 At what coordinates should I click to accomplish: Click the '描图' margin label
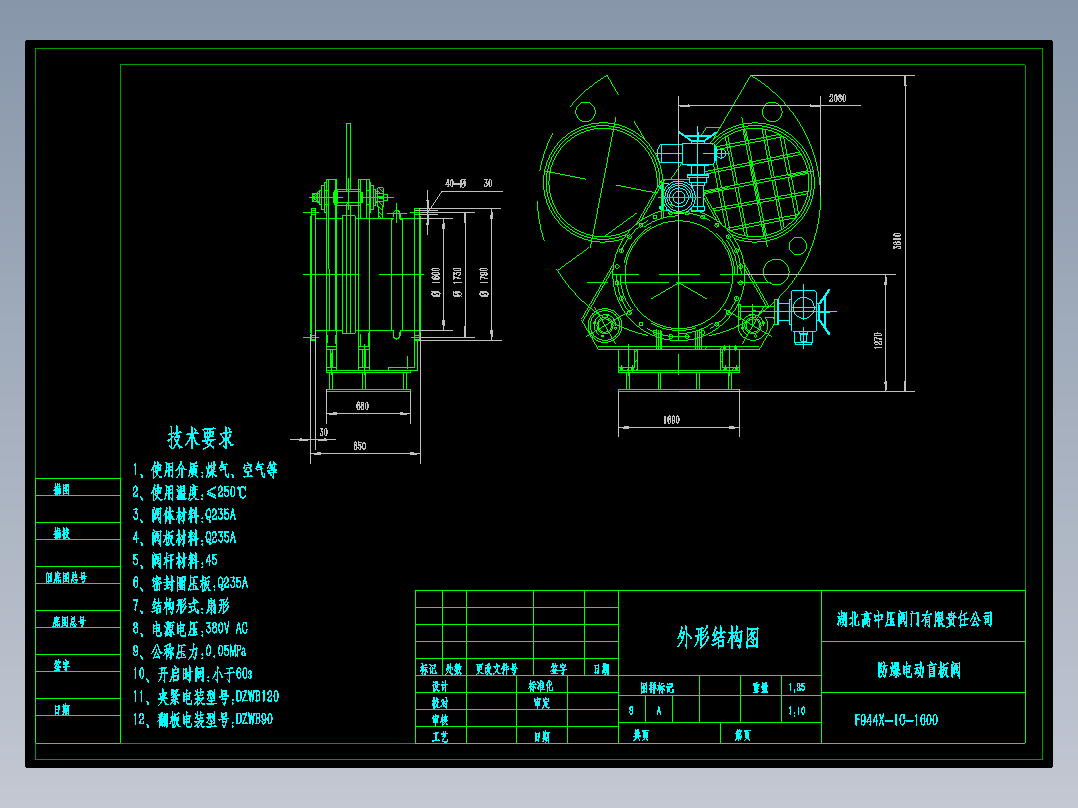(62, 489)
